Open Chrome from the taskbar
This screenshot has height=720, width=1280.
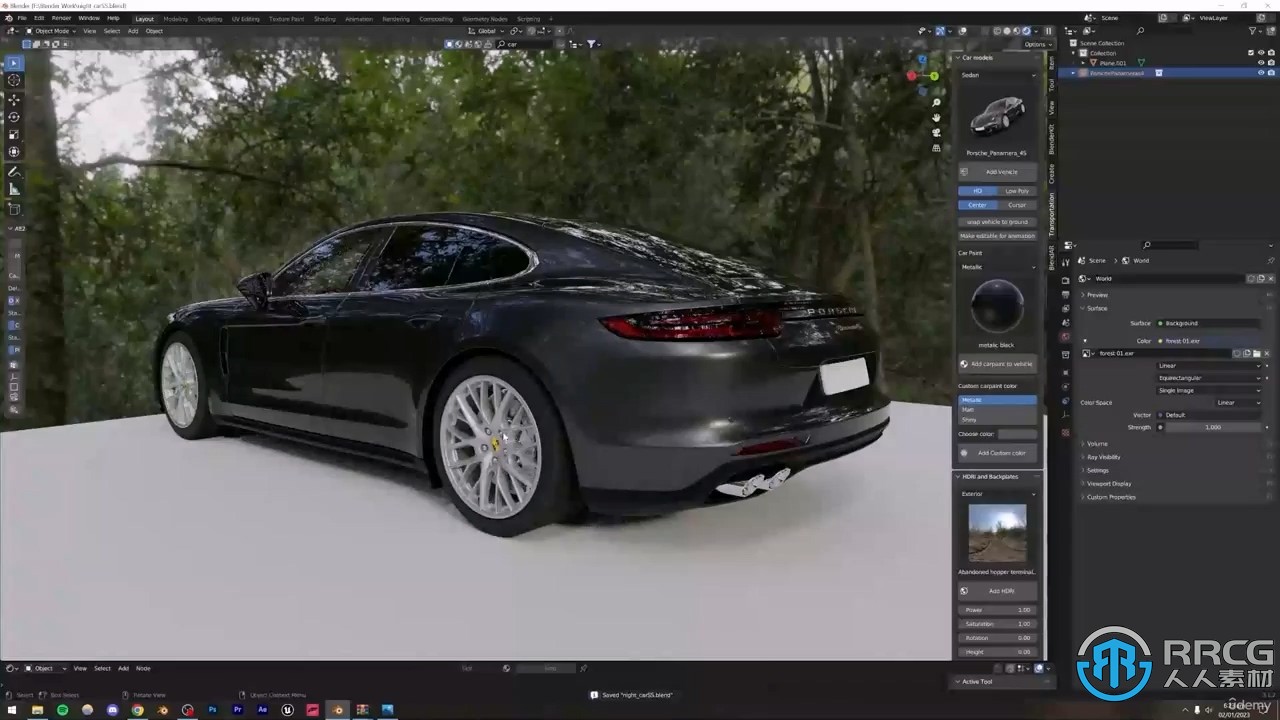[x=137, y=710]
